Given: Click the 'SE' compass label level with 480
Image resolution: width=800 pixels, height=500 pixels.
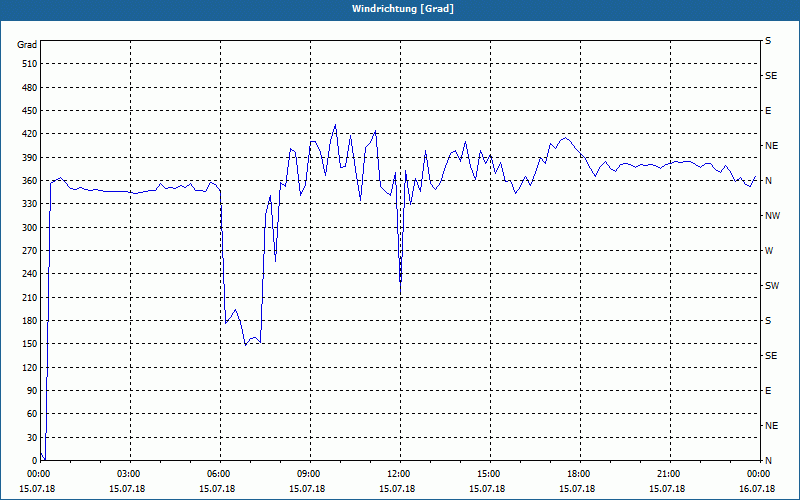Looking at the screenshot, I should coord(771,76).
